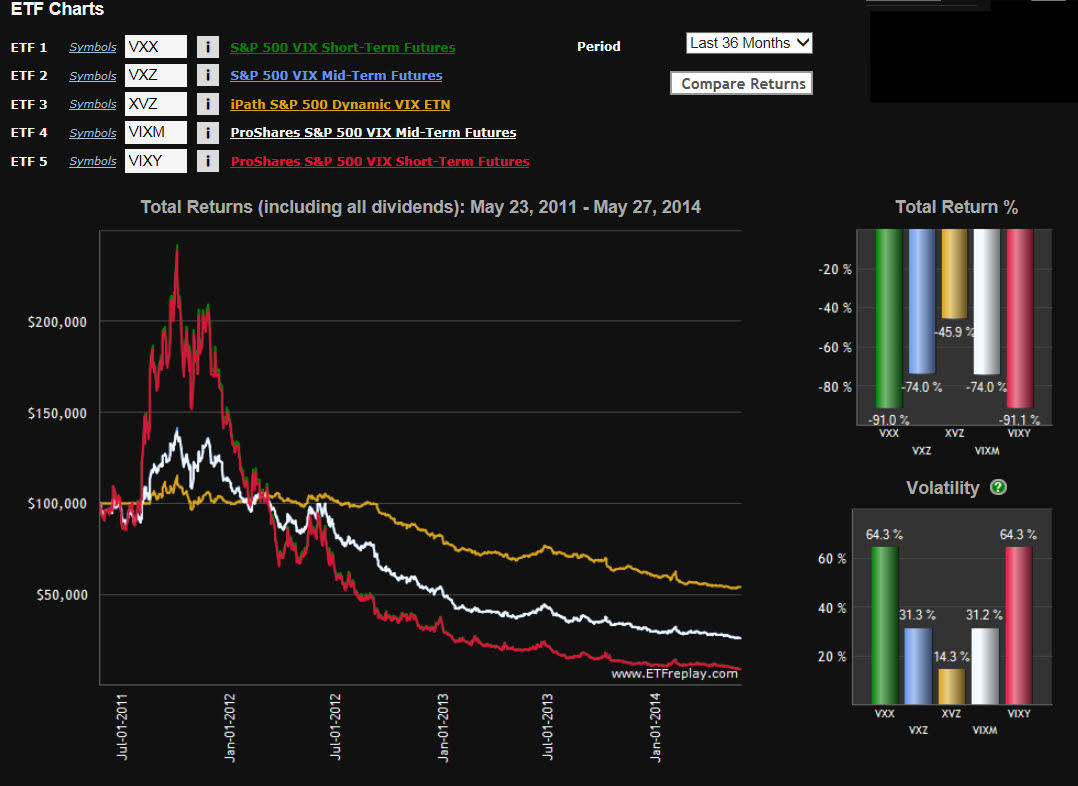
Task: Click the green Volatility help icon
Action: click(x=998, y=488)
